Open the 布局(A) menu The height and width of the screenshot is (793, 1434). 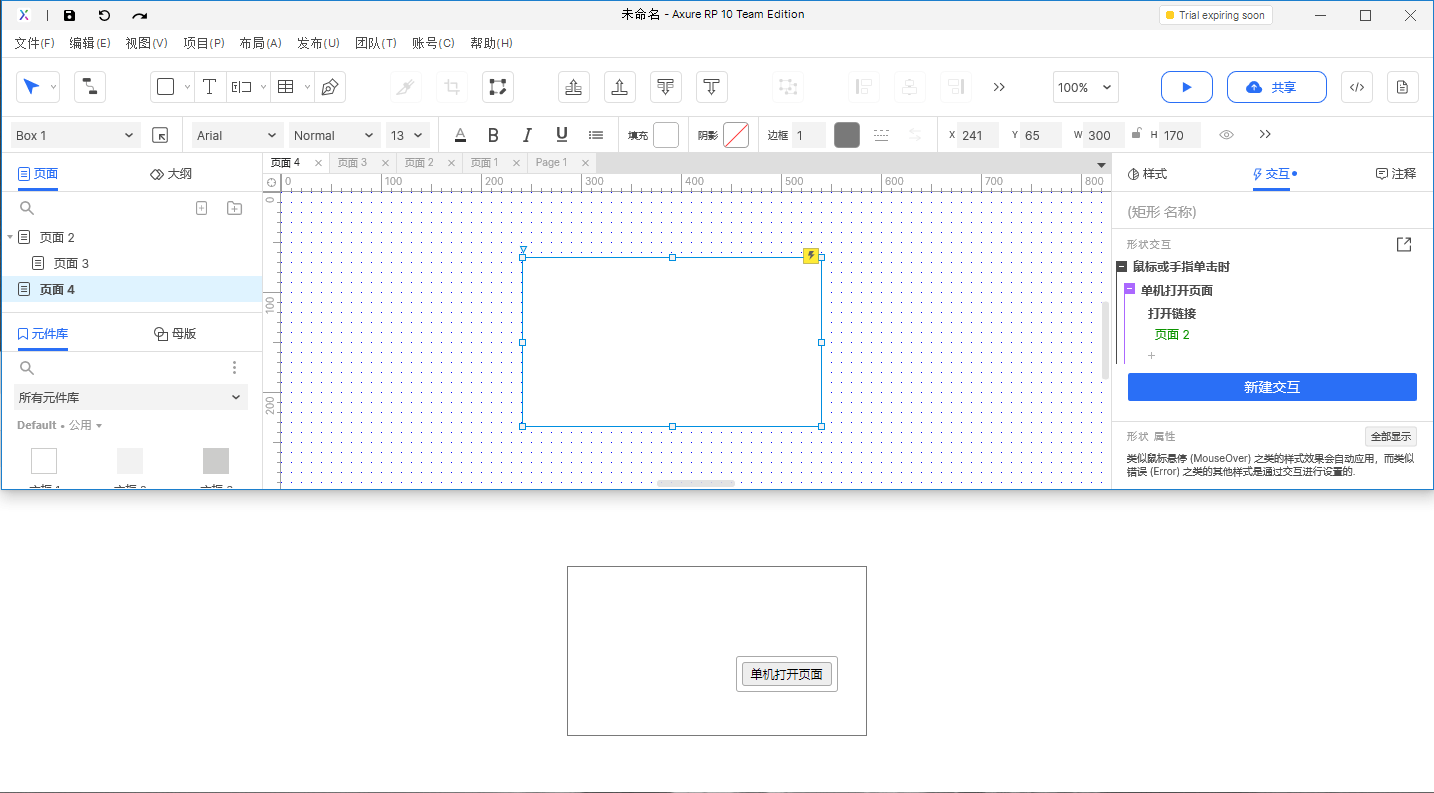point(260,43)
